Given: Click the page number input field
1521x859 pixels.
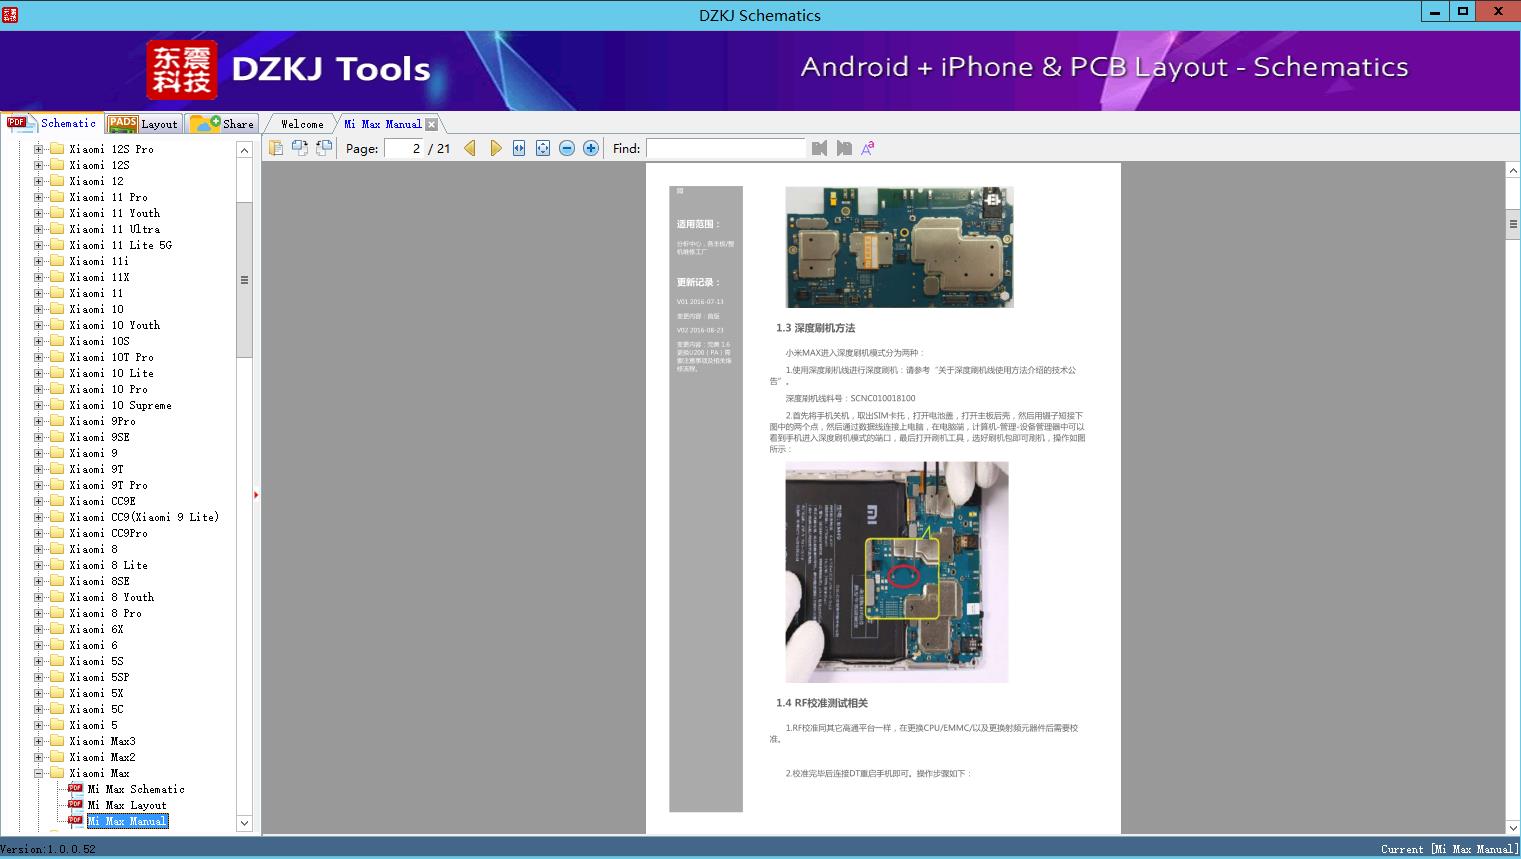Looking at the screenshot, I should (x=403, y=148).
